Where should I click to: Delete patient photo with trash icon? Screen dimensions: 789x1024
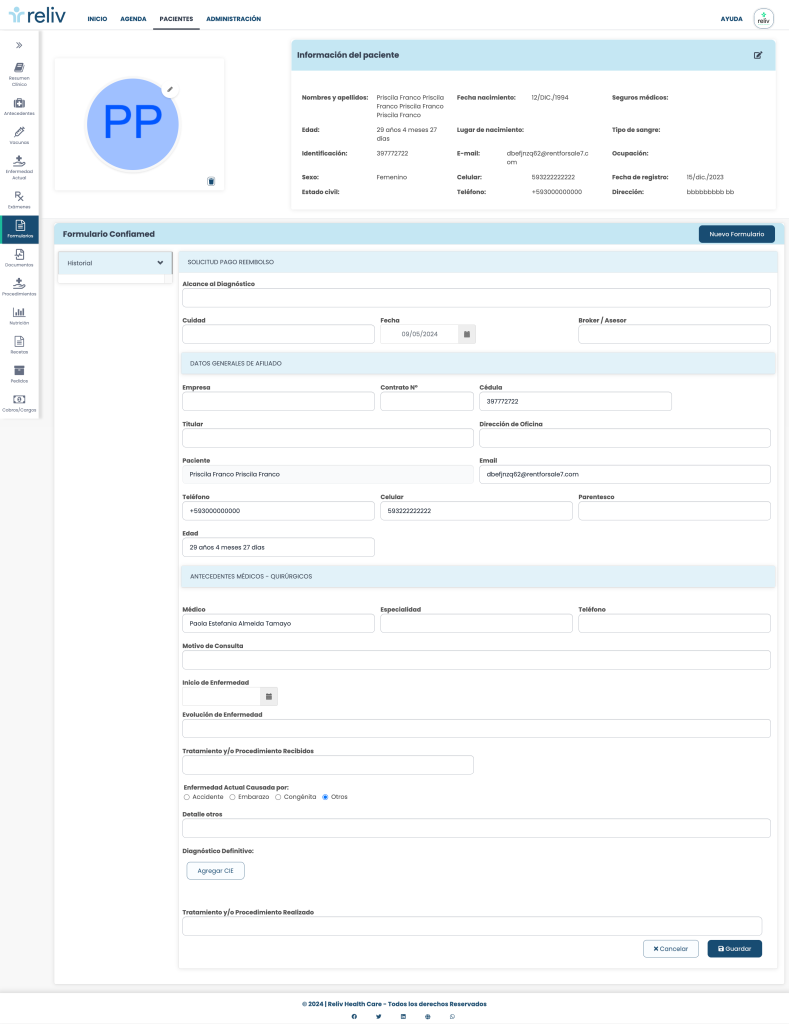(x=211, y=181)
